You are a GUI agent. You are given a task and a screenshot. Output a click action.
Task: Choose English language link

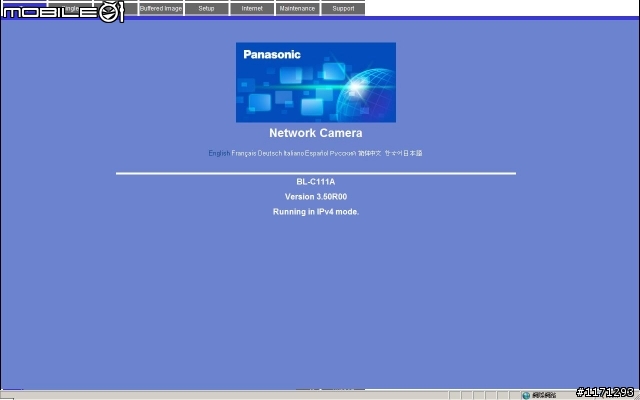pos(219,153)
